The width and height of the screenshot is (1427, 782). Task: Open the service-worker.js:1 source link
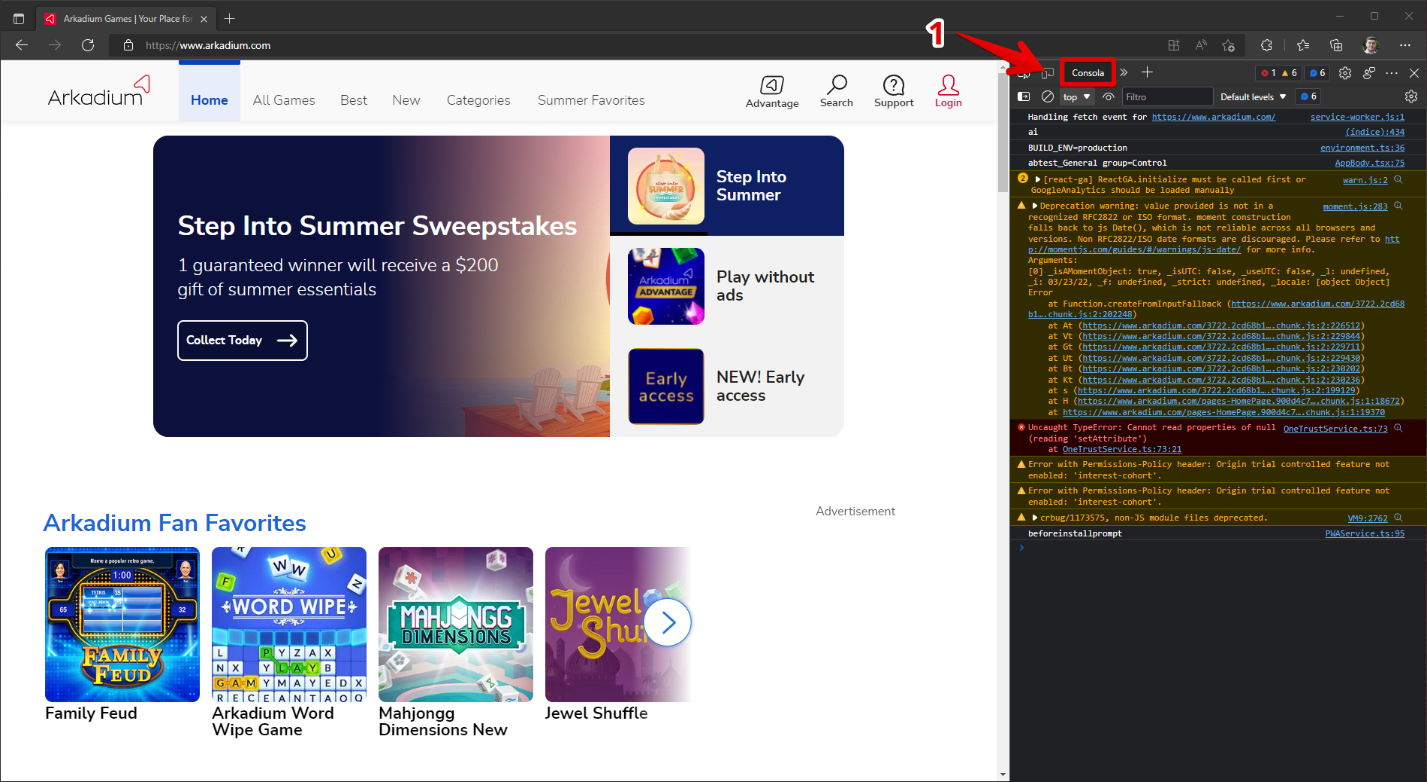(x=1358, y=117)
